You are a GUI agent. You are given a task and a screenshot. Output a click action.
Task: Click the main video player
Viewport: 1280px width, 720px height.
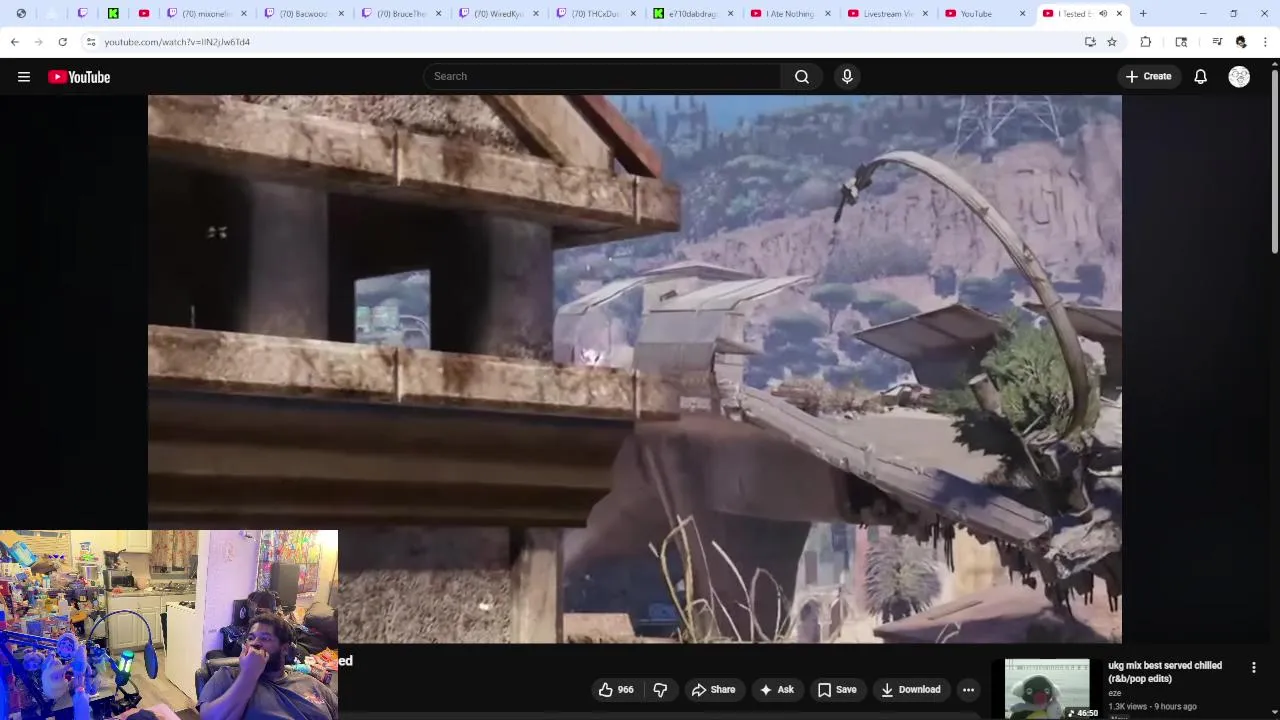click(x=634, y=368)
